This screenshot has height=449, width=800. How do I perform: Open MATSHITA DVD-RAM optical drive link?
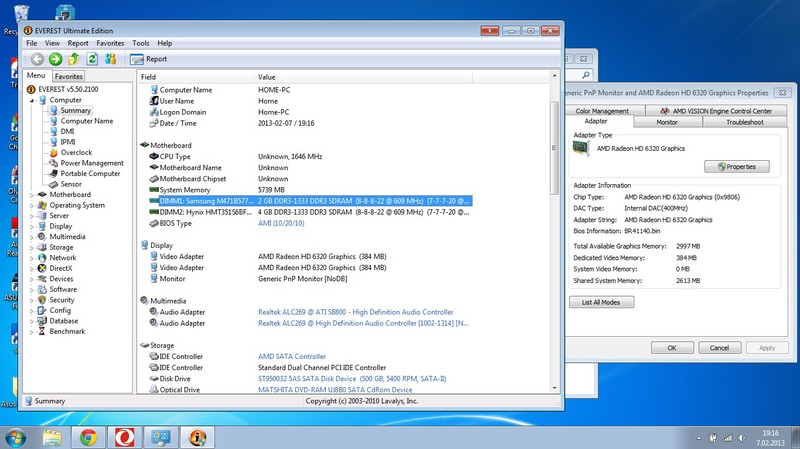coord(335,390)
